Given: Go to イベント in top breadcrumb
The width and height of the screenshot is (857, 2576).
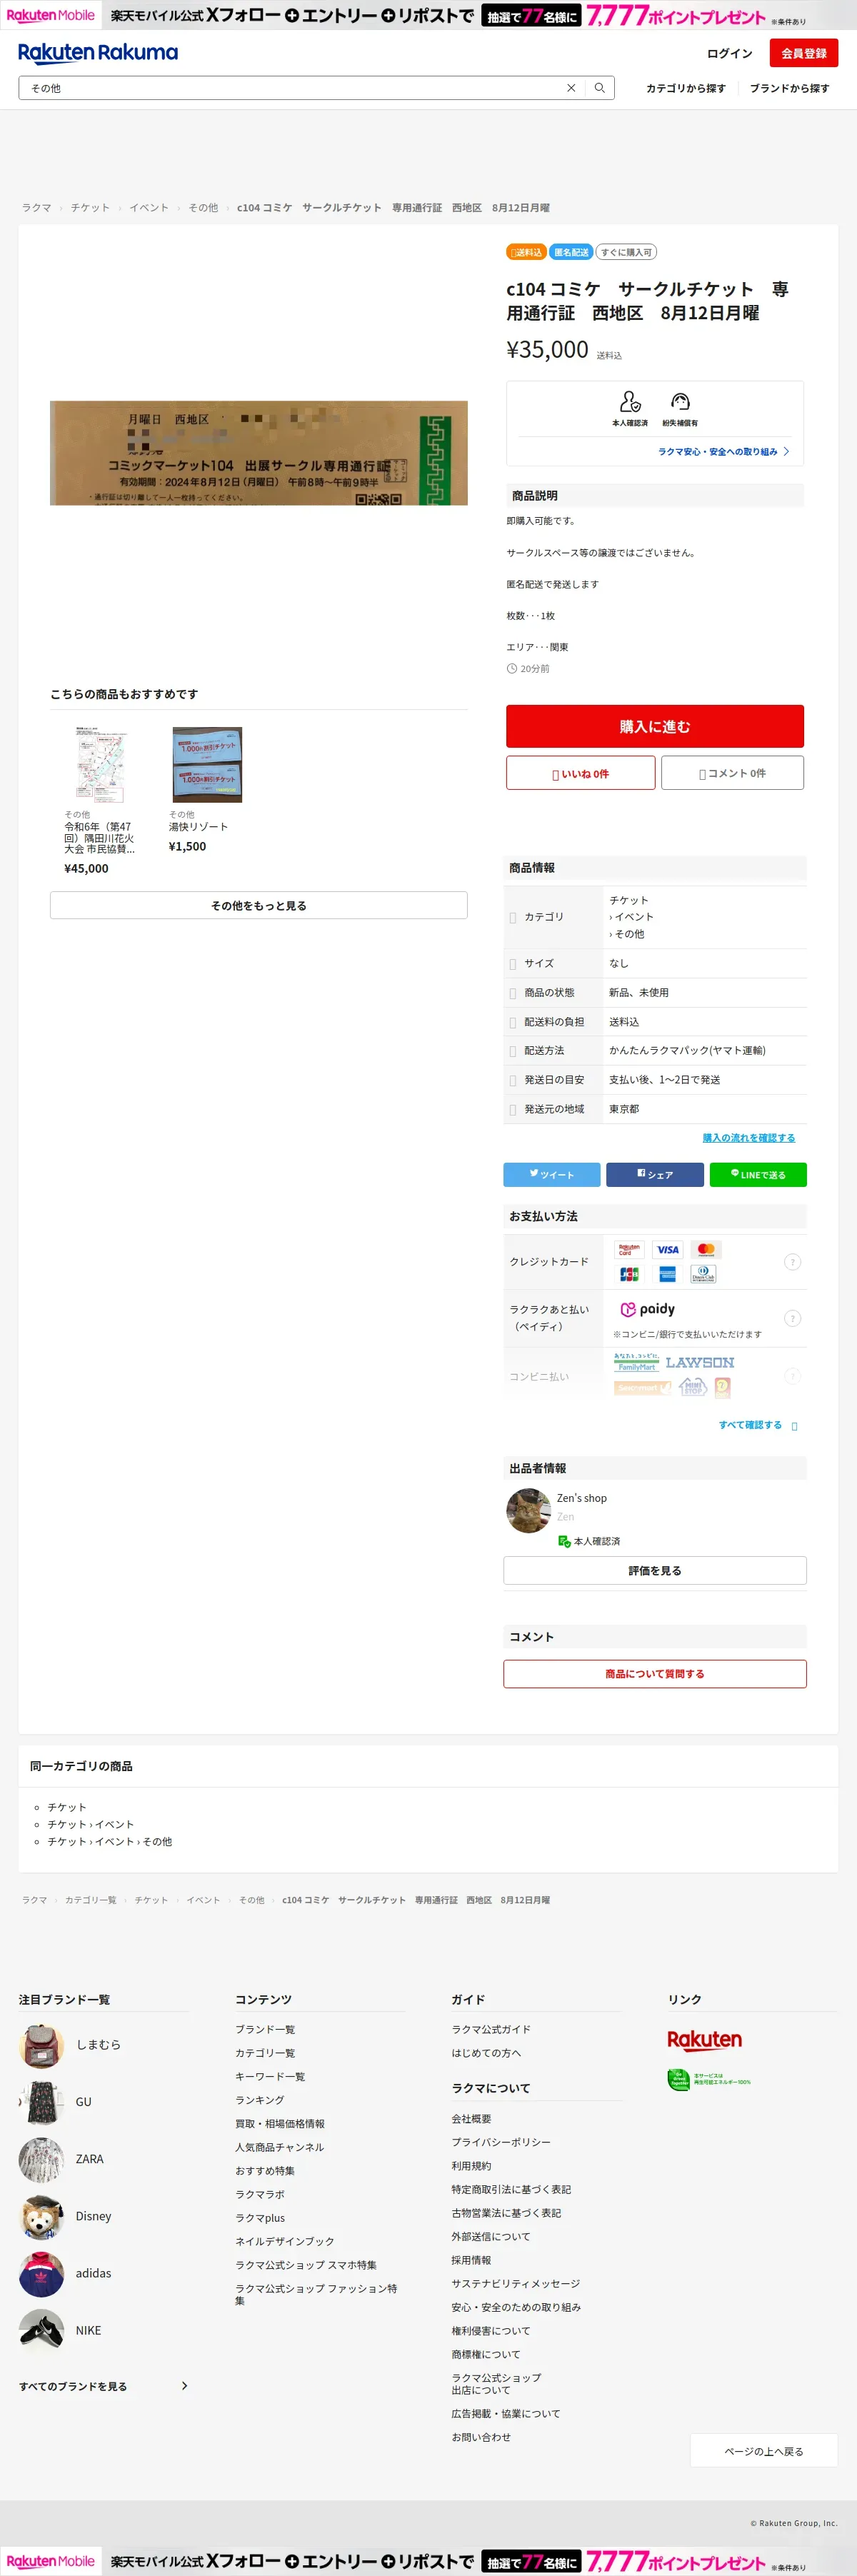Looking at the screenshot, I should click(x=149, y=208).
